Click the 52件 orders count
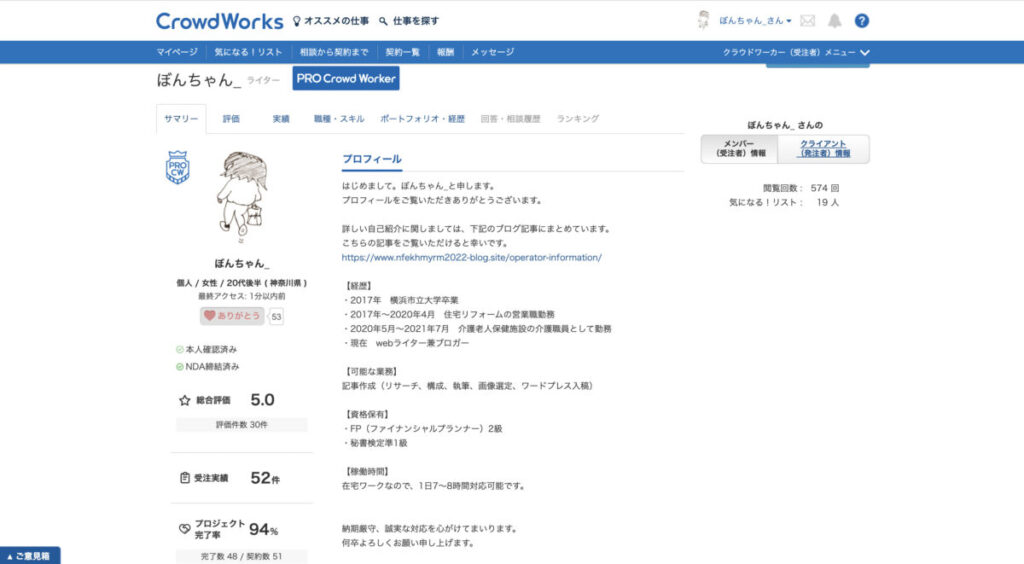 [x=265, y=478]
